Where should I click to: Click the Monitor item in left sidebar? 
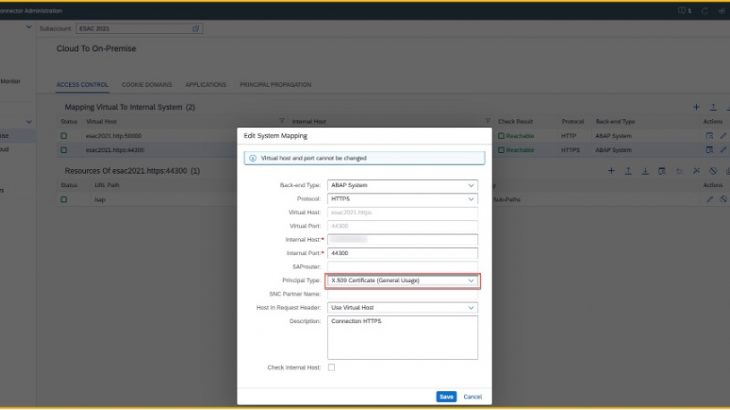pos(10,81)
